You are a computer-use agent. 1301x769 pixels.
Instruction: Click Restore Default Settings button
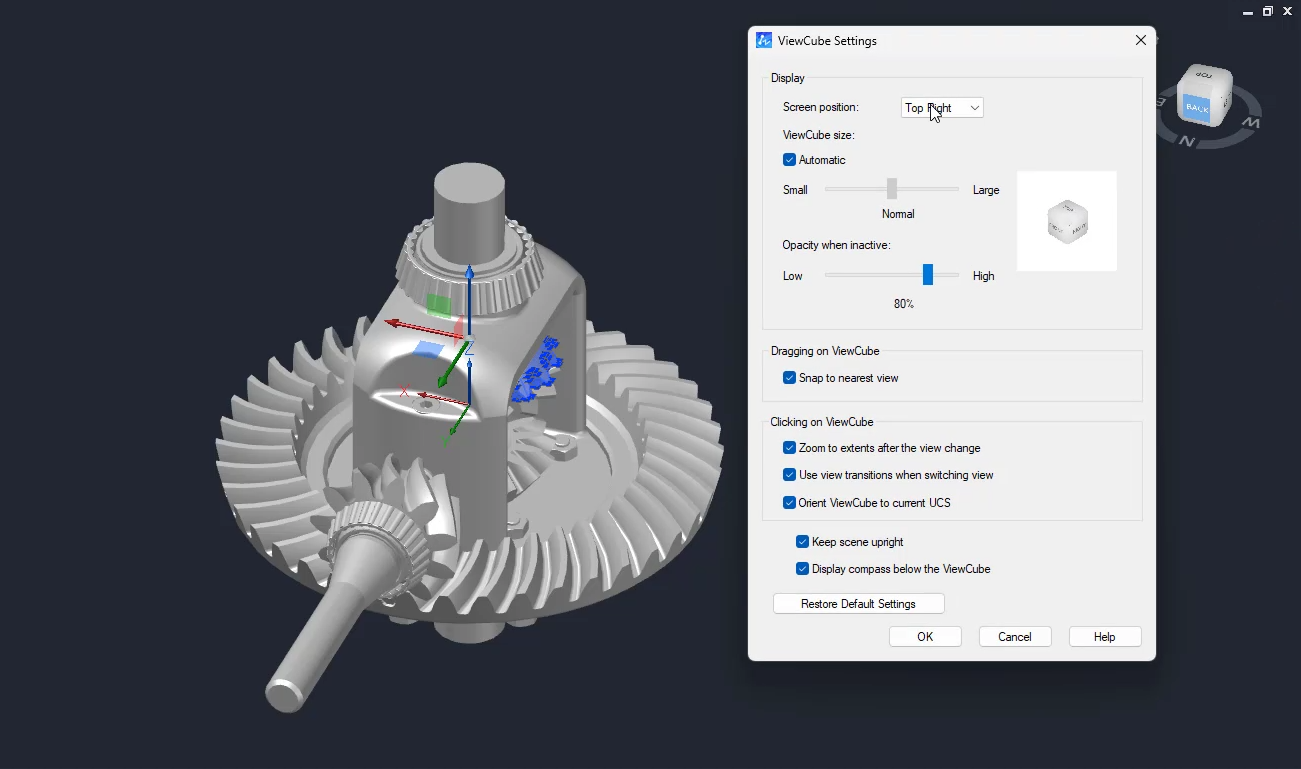pyautogui.click(x=859, y=604)
